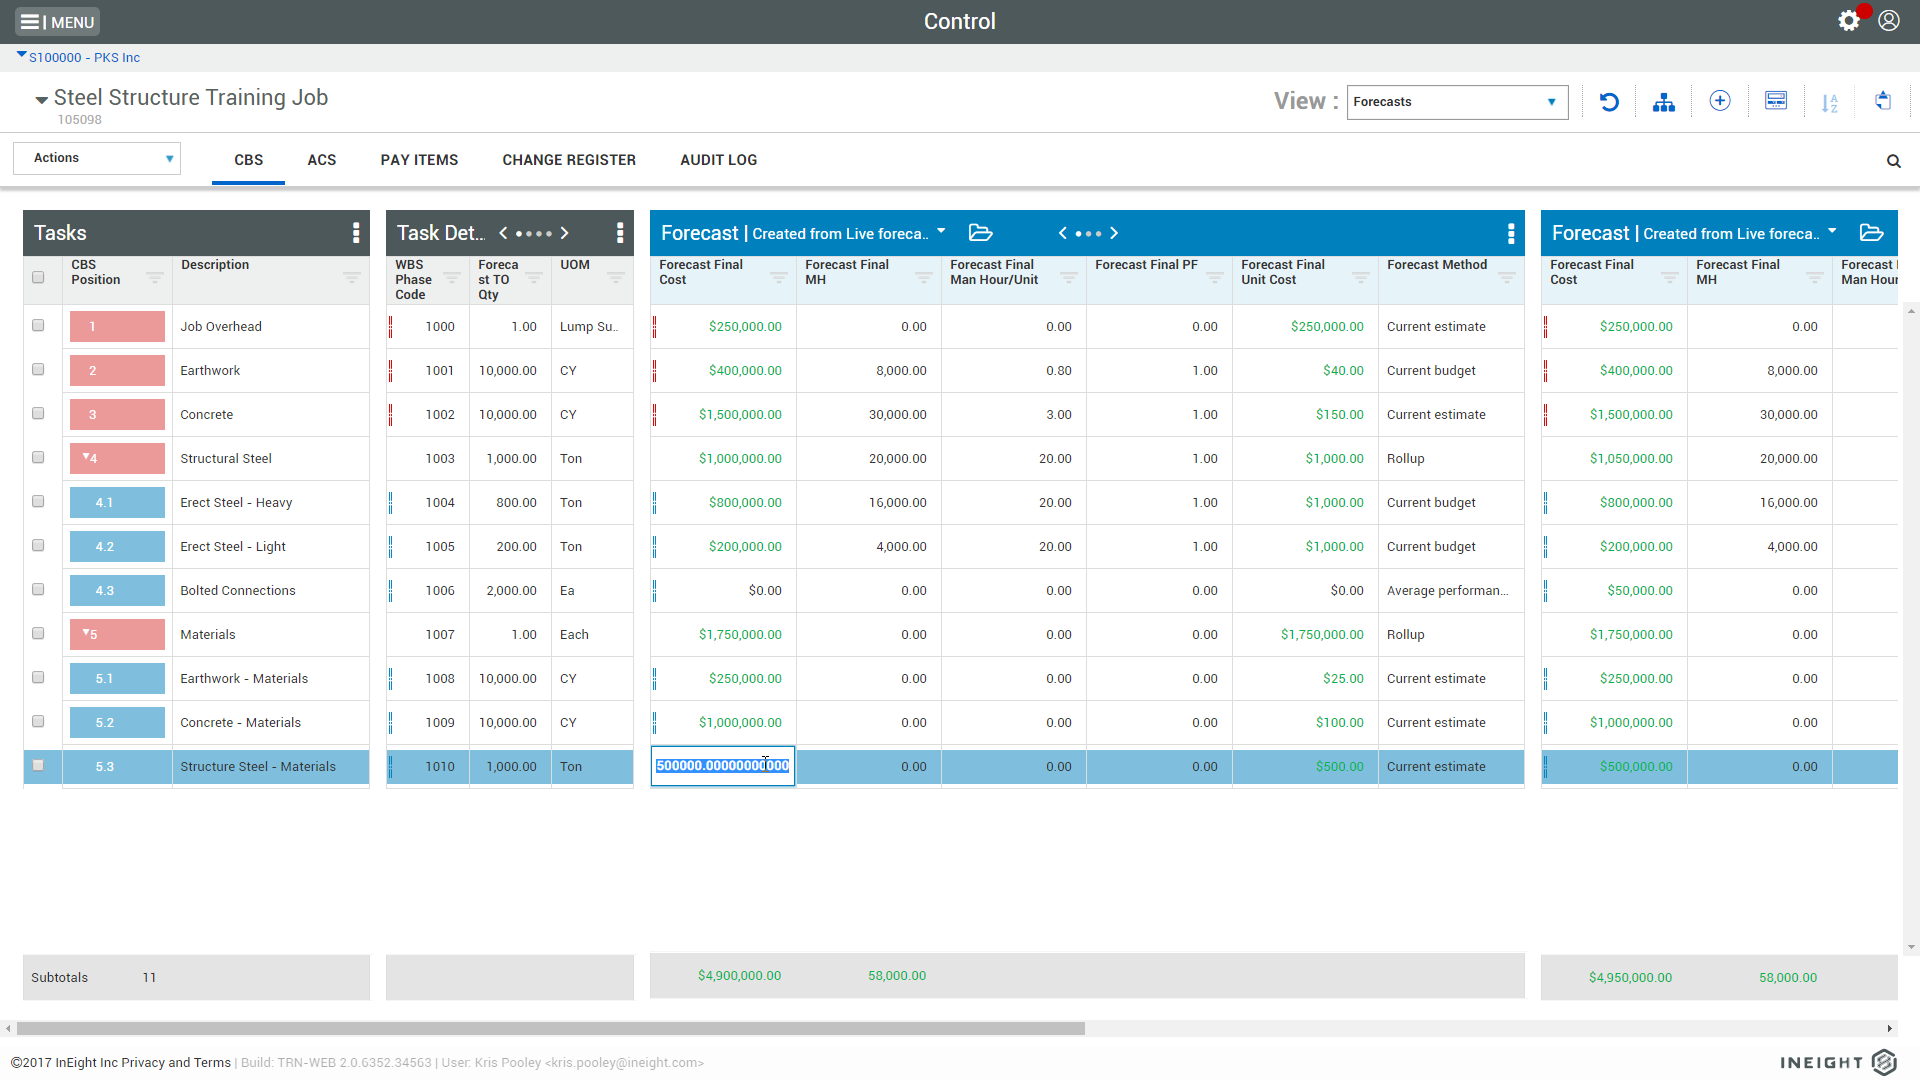The image size is (1920, 1080).
Task: Open Tasks panel three-dot menu
Action: 356,233
